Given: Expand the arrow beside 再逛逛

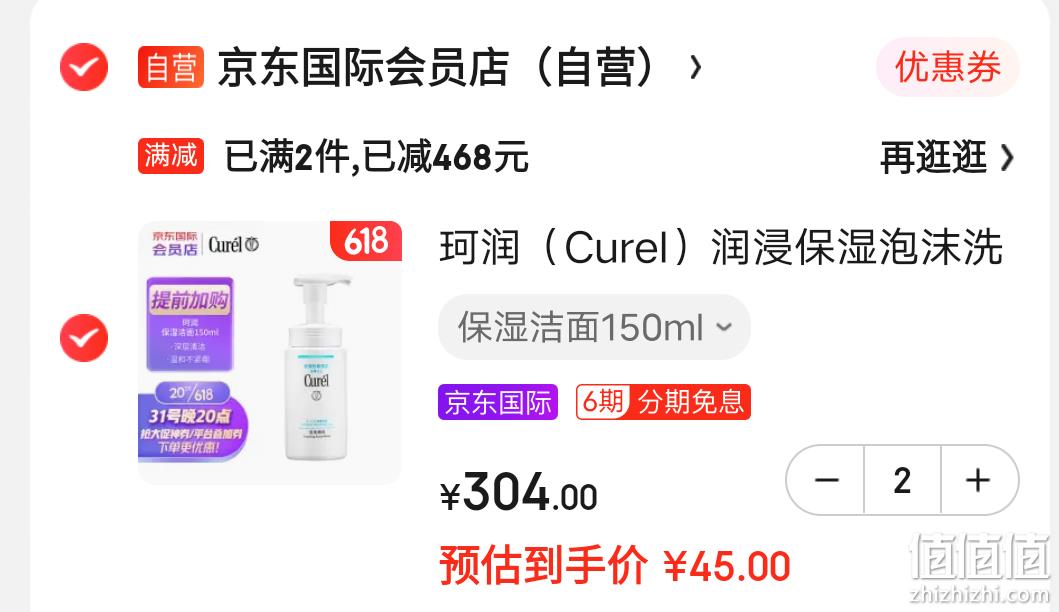Looking at the screenshot, I should click(x=1007, y=157).
